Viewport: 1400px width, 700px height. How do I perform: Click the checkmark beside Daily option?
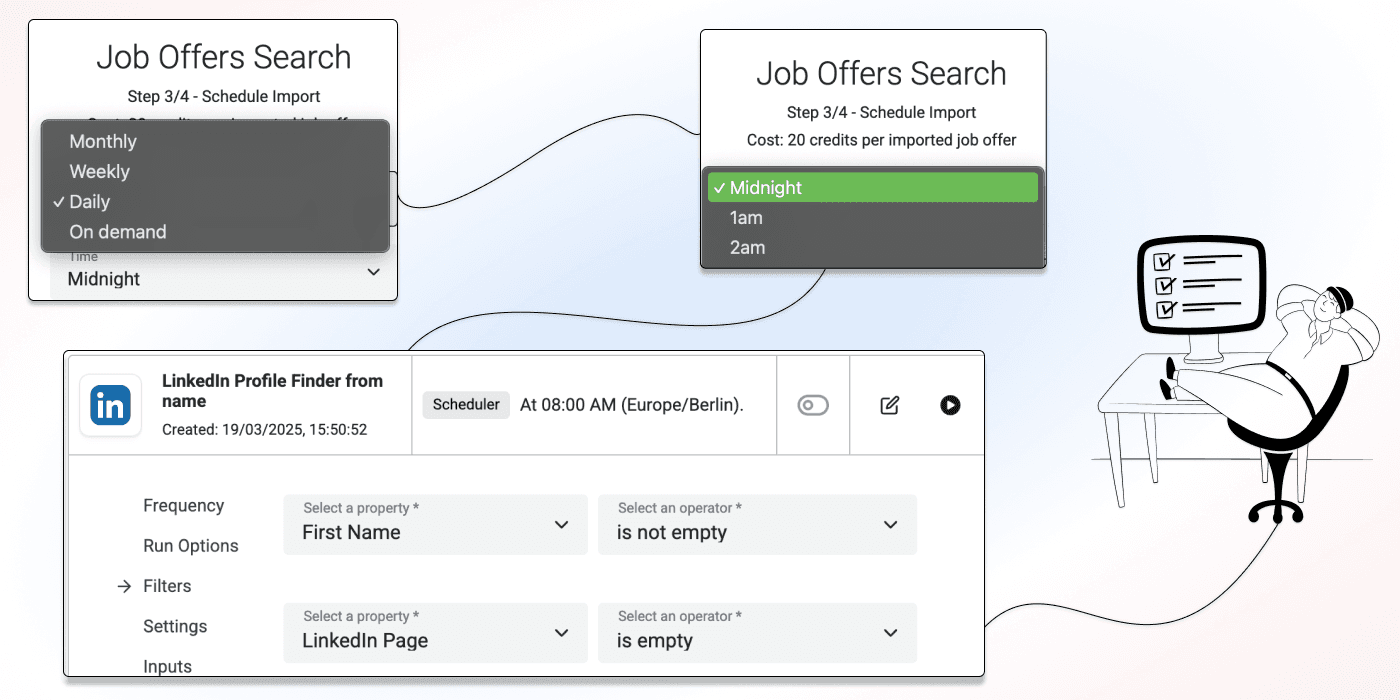(60, 201)
